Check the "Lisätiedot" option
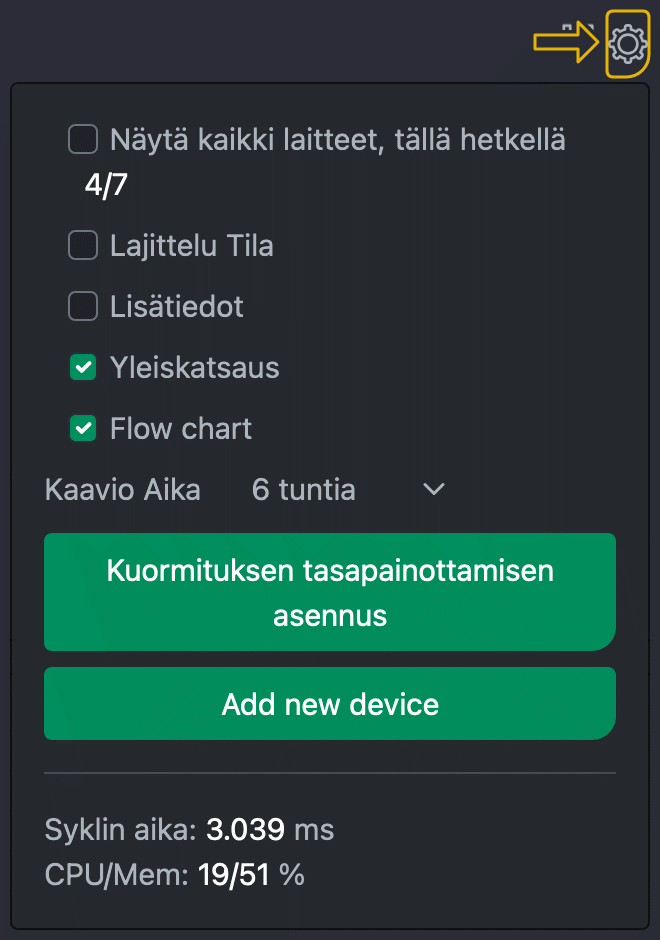 coord(82,306)
